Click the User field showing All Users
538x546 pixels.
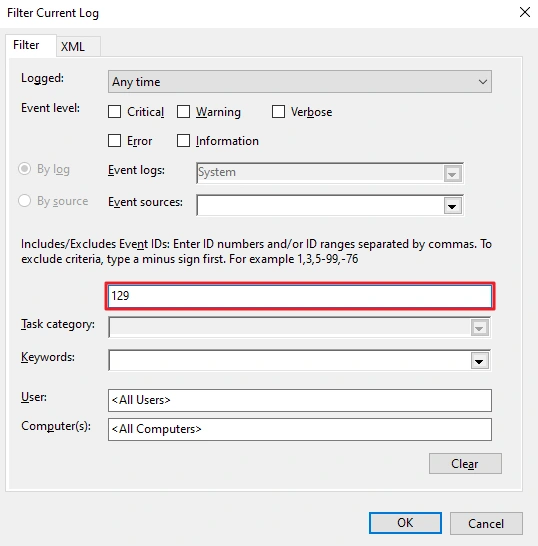click(299, 400)
